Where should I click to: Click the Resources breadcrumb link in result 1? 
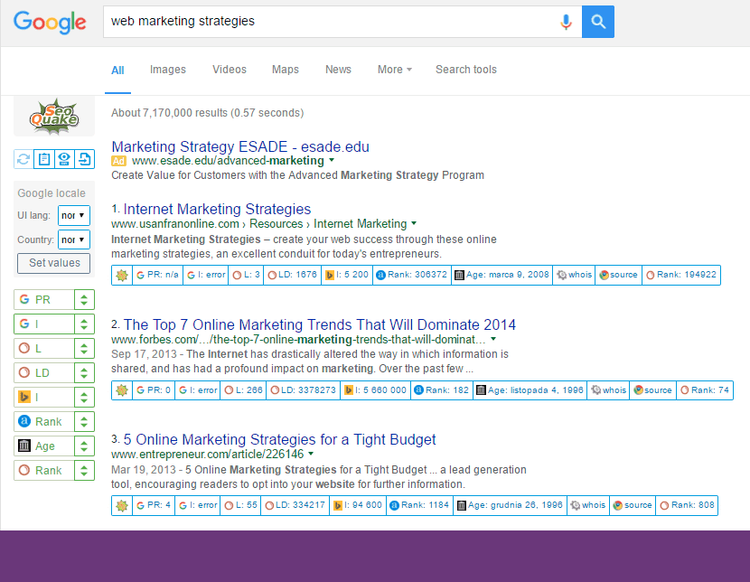tap(276, 224)
